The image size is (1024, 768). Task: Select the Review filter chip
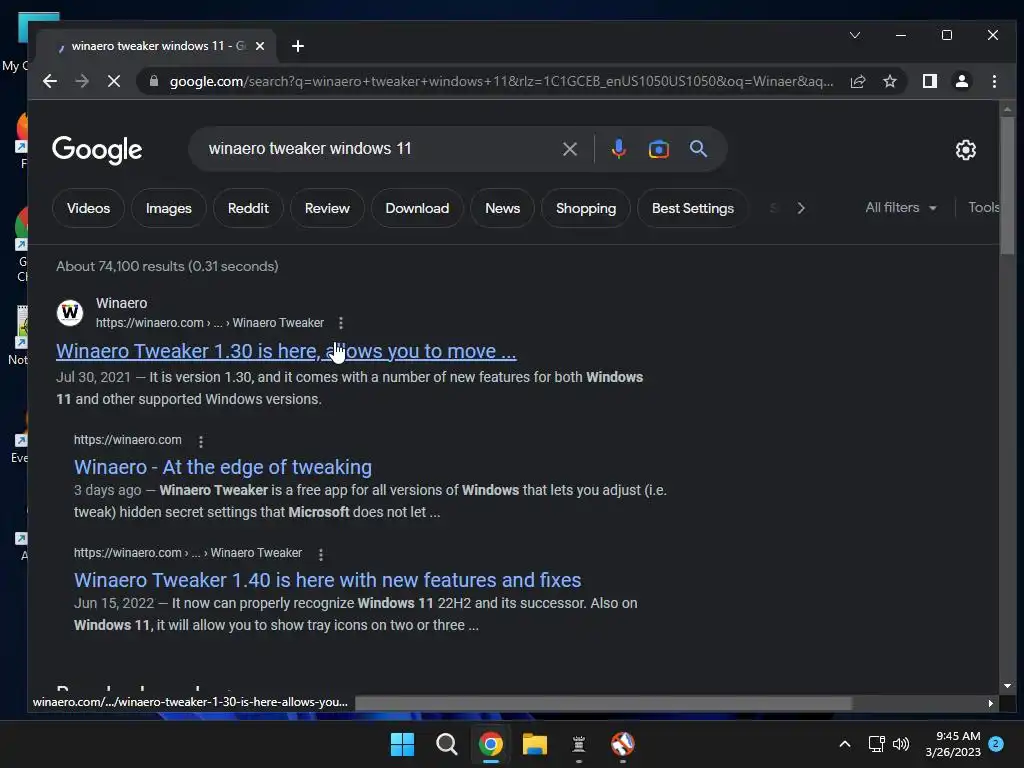coord(327,208)
